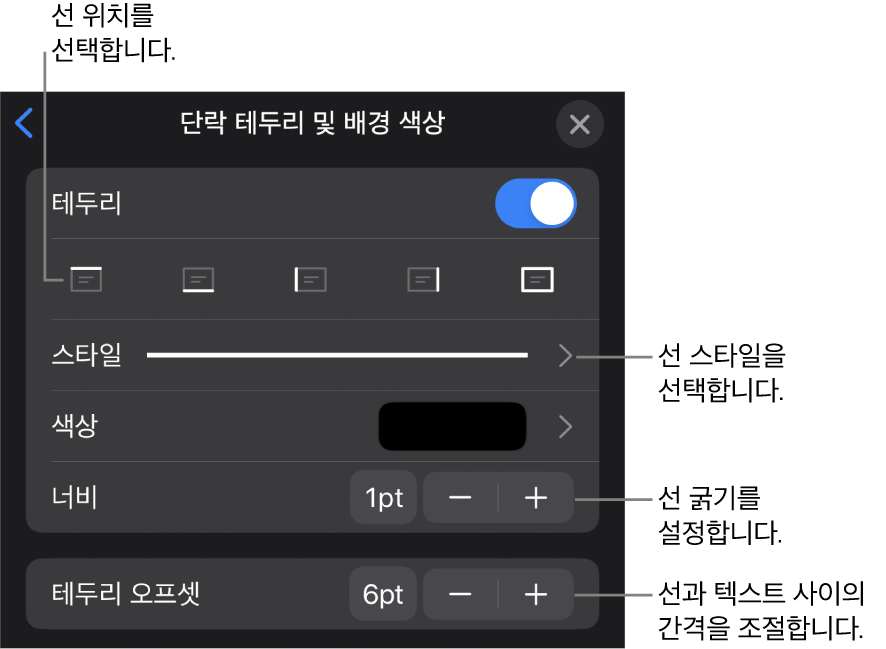Select the all-sides border box position
Screen dimensions: 886x649
pyautogui.click(x=537, y=280)
